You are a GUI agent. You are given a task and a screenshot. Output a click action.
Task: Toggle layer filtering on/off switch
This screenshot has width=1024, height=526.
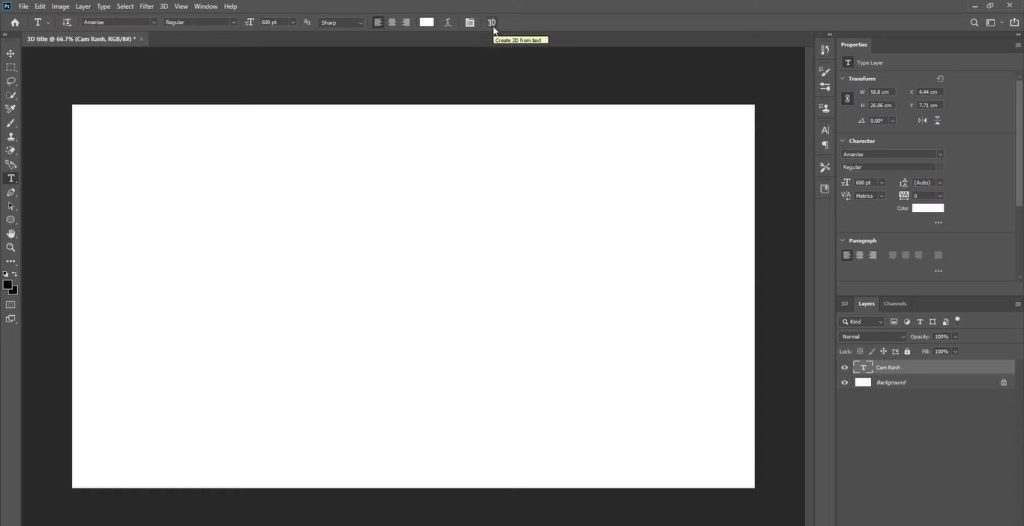click(x=957, y=320)
